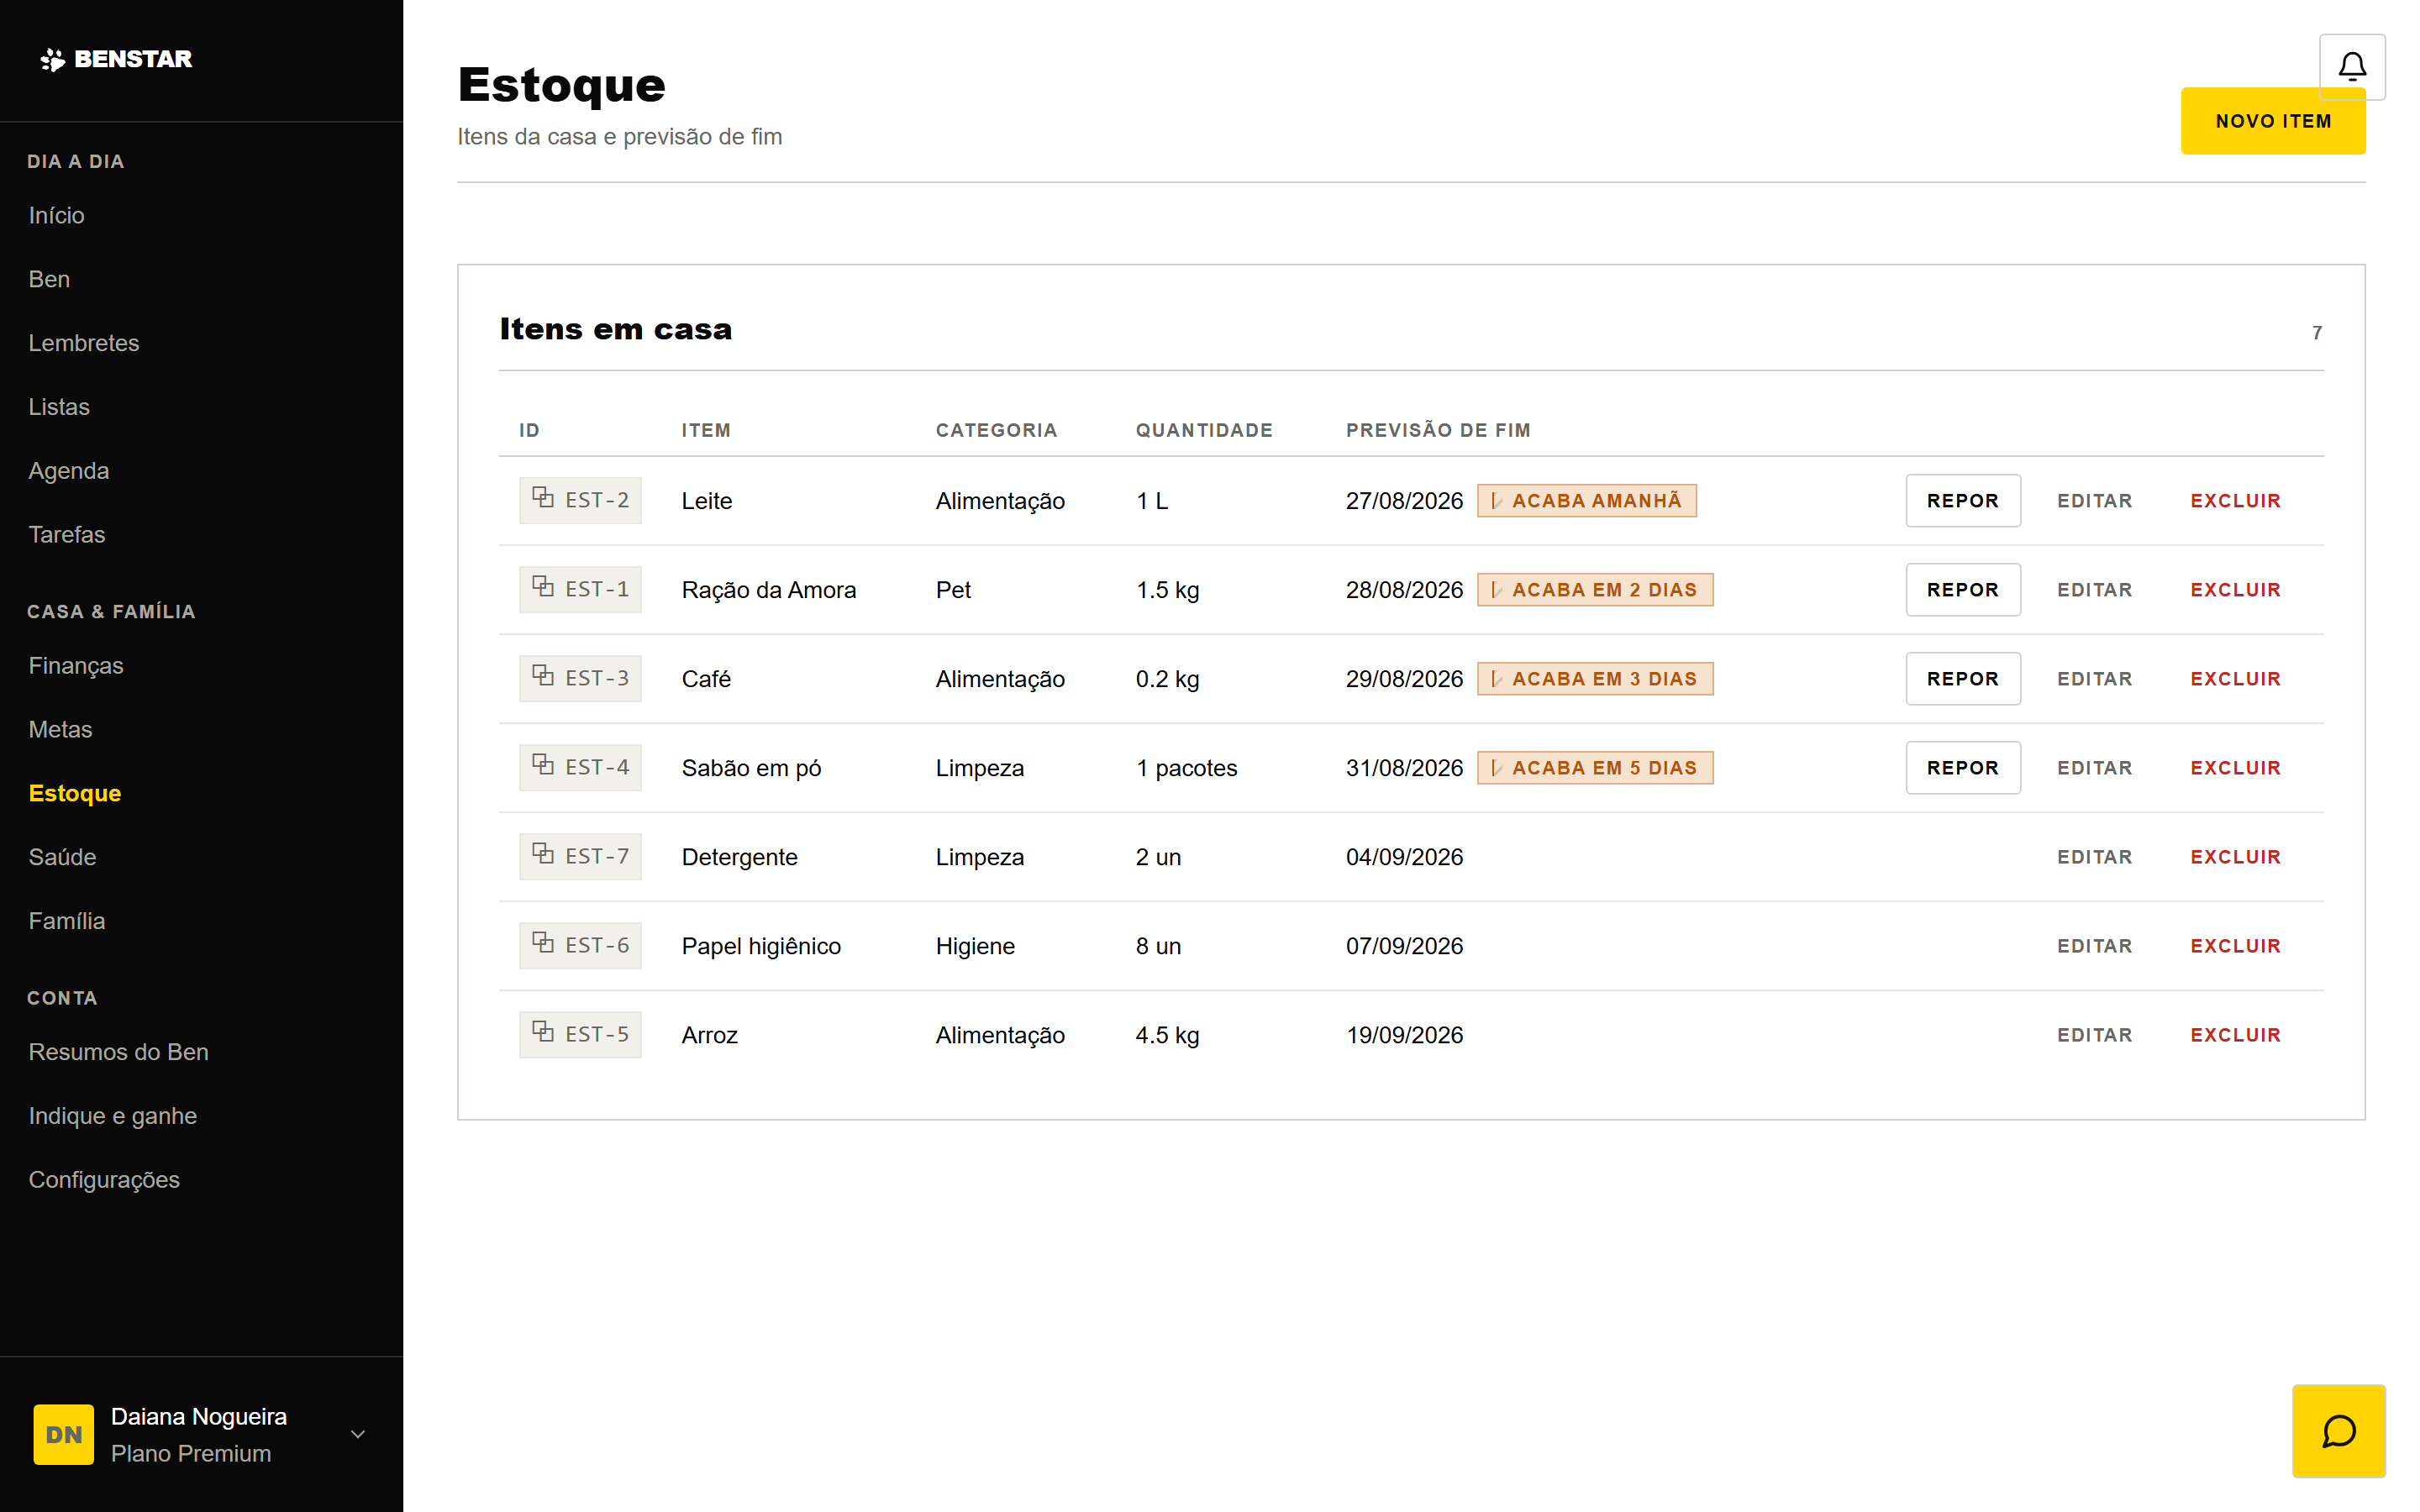The height and width of the screenshot is (1512, 2420).
Task: Click Excluir for Ração da Amora
Action: (2235, 589)
